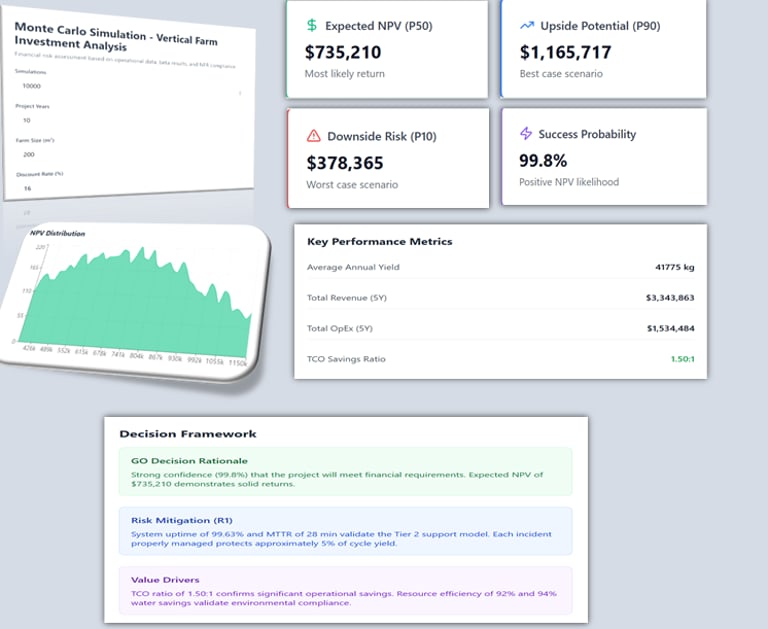Click the $378,365 Downside Risk value

click(x=345, y=163)
